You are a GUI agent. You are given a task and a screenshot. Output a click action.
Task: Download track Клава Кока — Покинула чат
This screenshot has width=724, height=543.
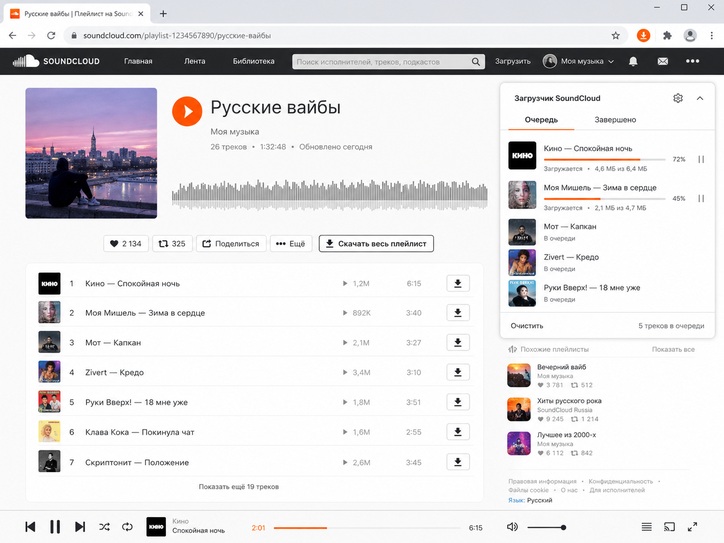pyautogui.click(x=458, y=432)
